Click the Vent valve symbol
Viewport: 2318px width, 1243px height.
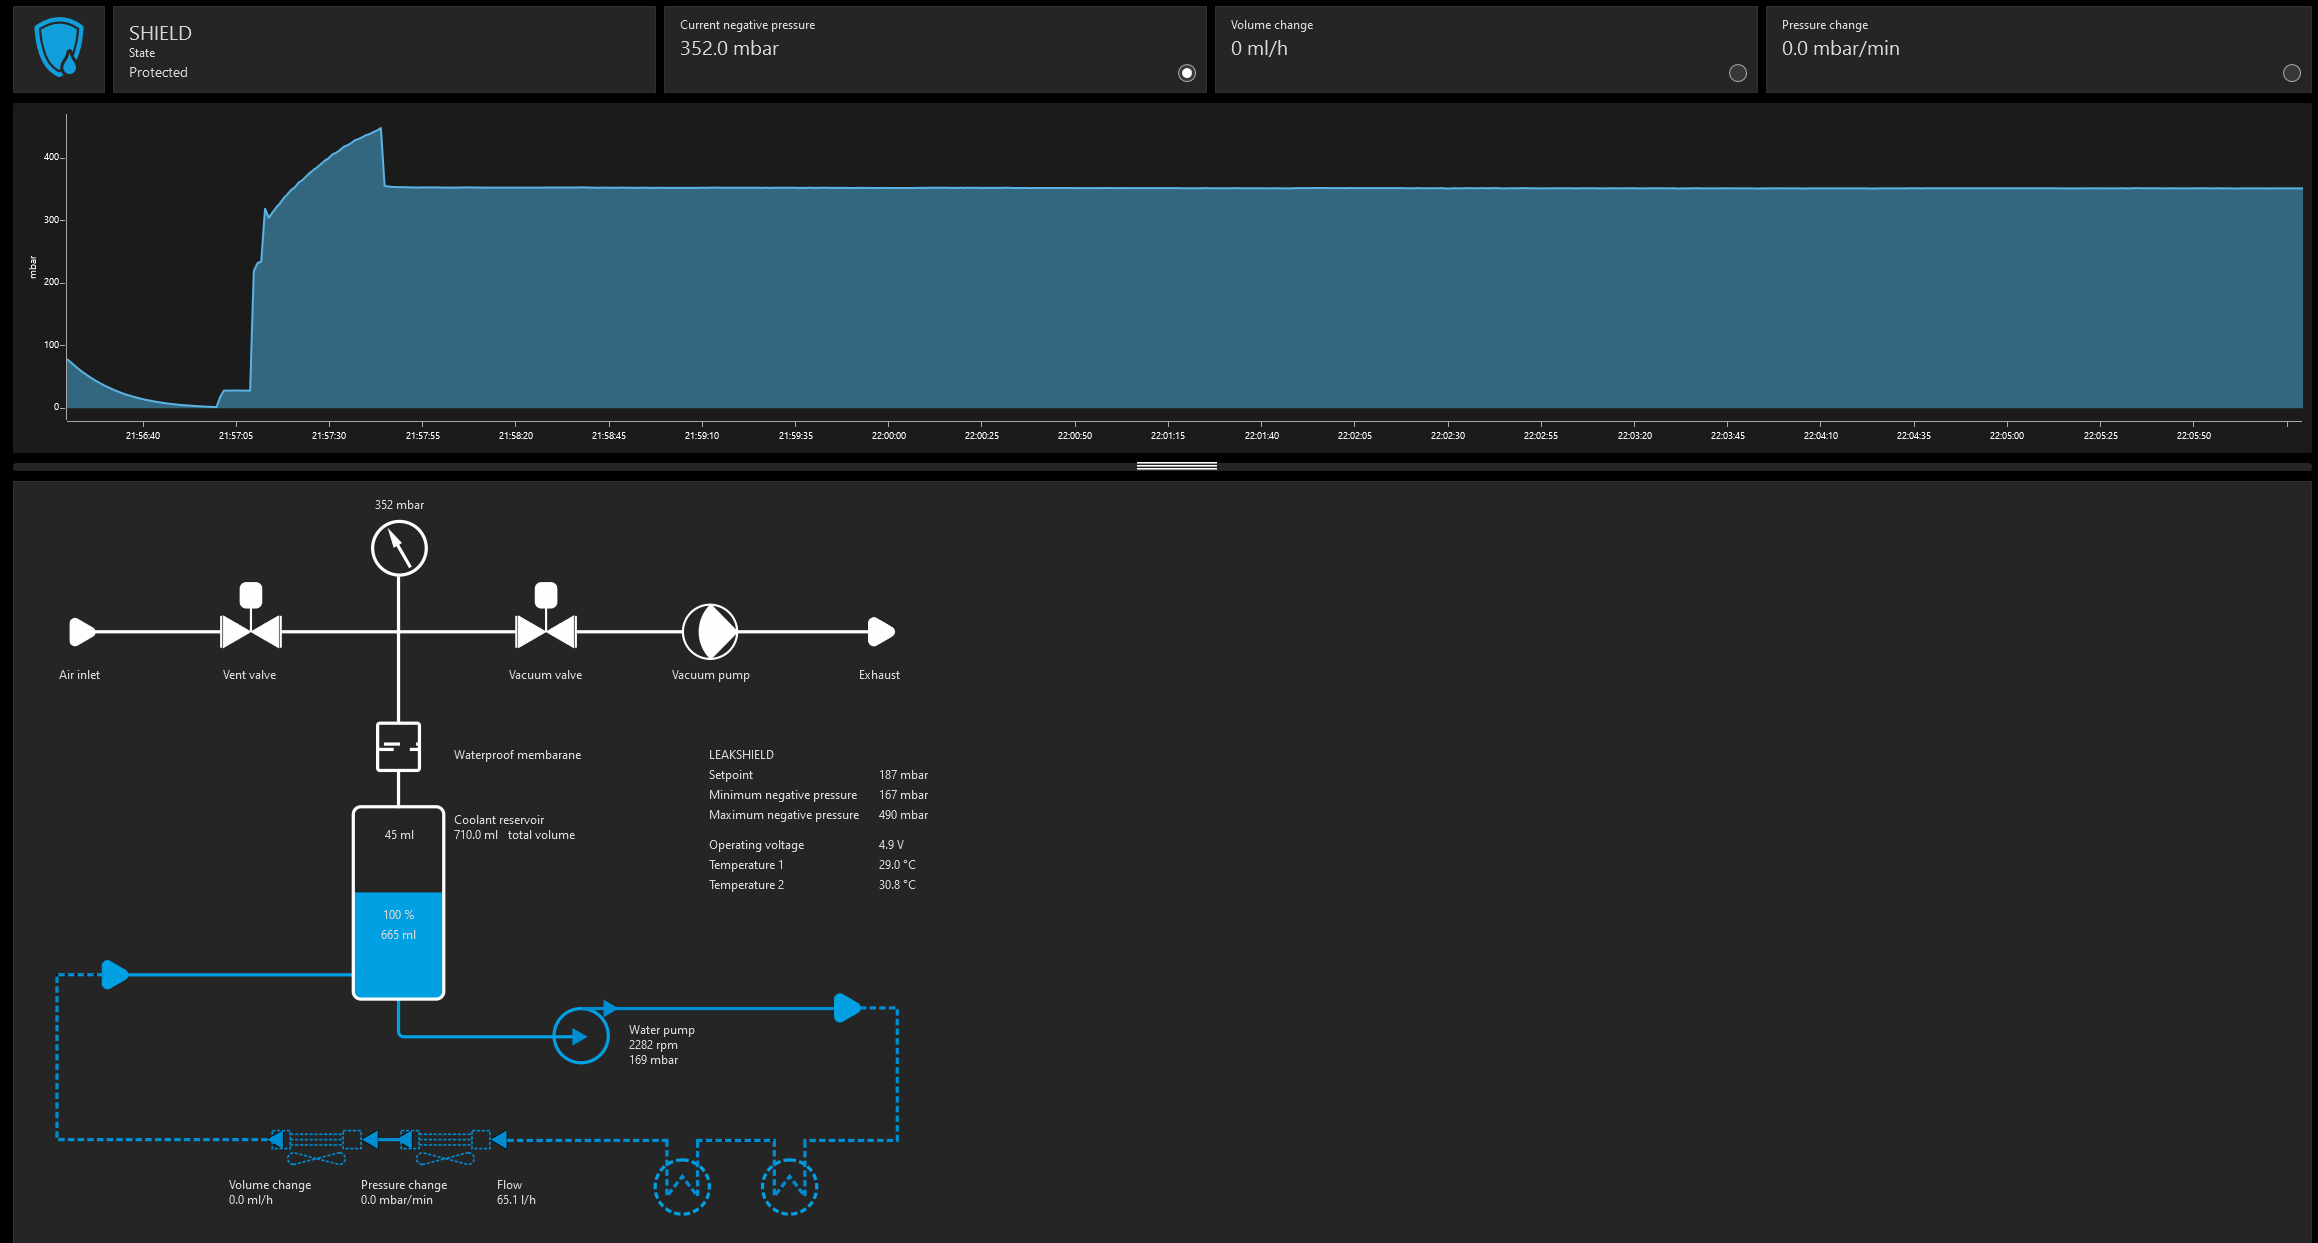(251, 630)
